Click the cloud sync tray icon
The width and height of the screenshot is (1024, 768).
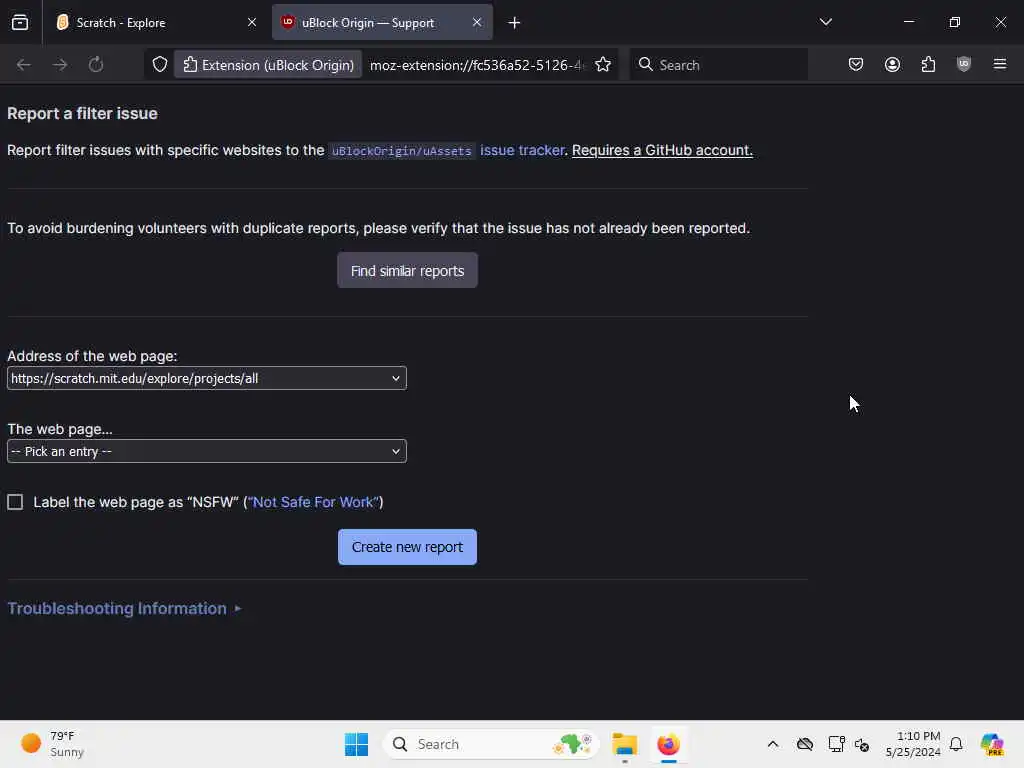805,744
